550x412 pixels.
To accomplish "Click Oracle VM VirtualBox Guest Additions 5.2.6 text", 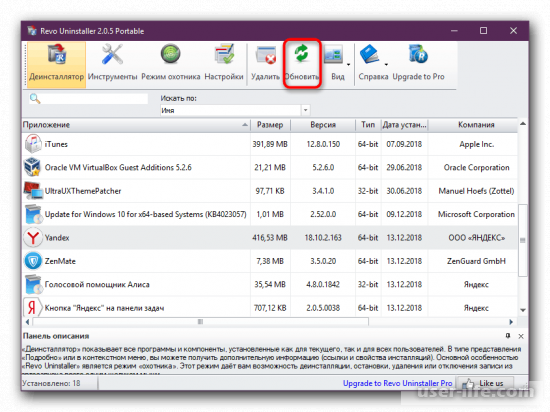I will click(x=118, y=167).
